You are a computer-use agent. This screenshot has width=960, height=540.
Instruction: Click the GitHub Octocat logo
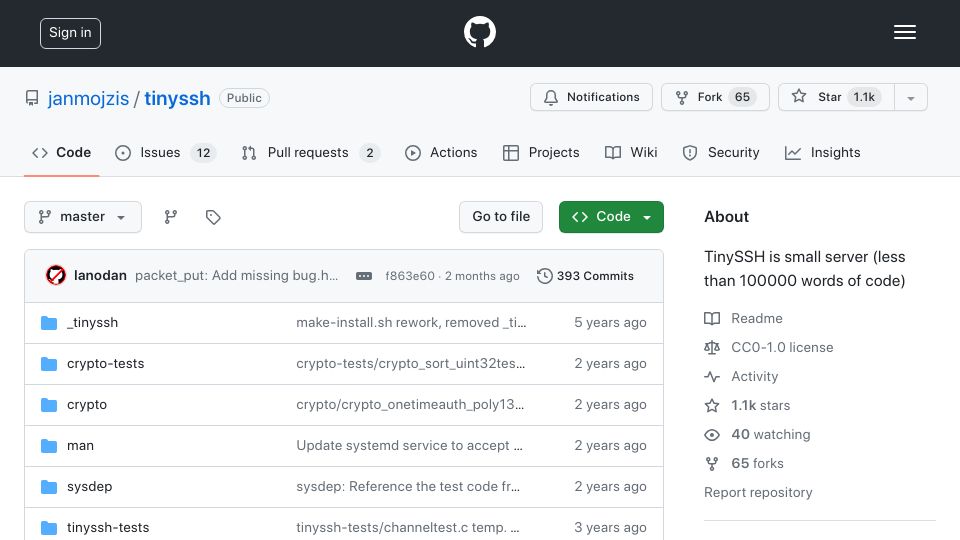[479, 32]
